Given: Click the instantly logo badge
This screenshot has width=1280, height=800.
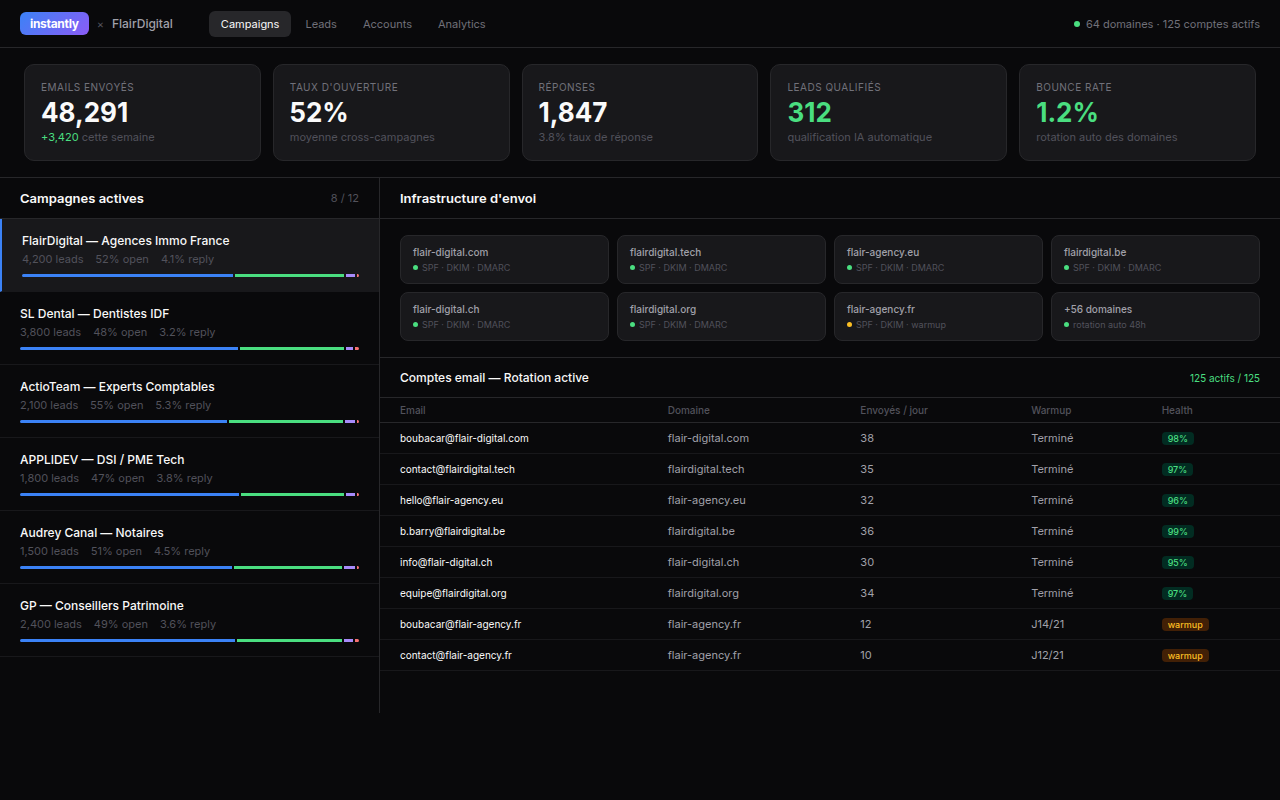Looking at the screenshot, I should (x=54, y=24).
